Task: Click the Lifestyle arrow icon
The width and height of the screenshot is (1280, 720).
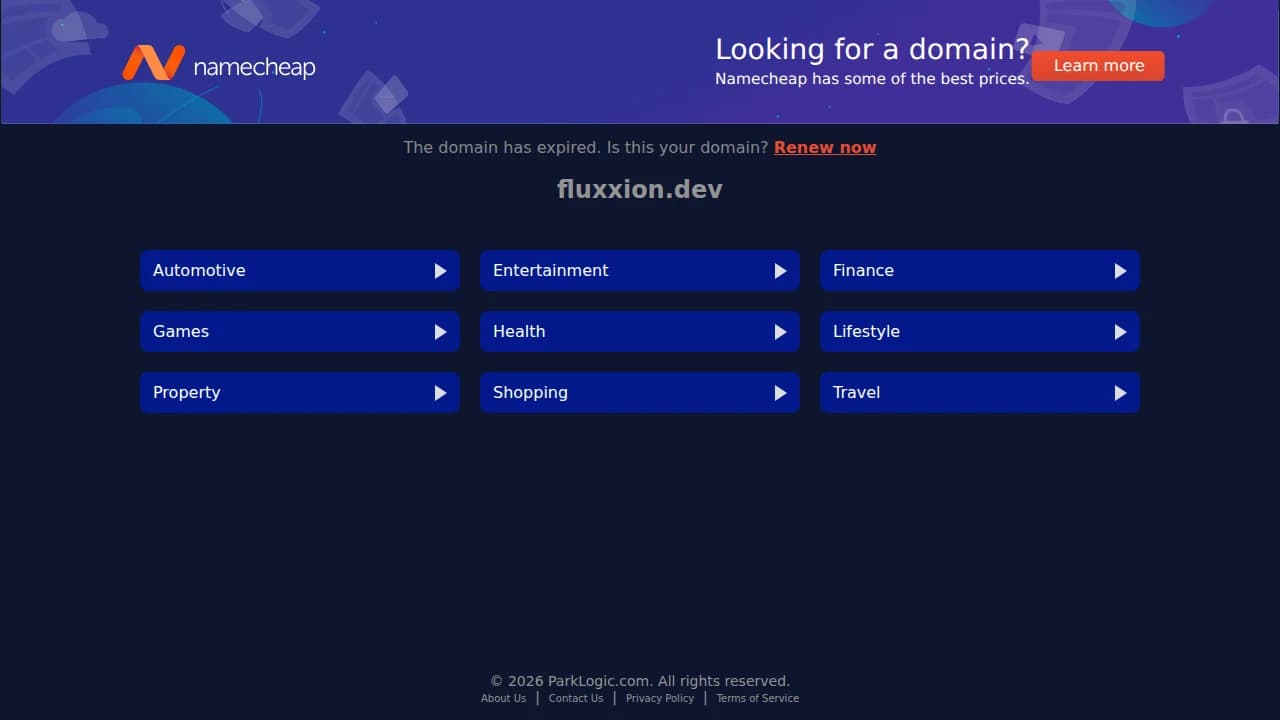Action: 1120,331
